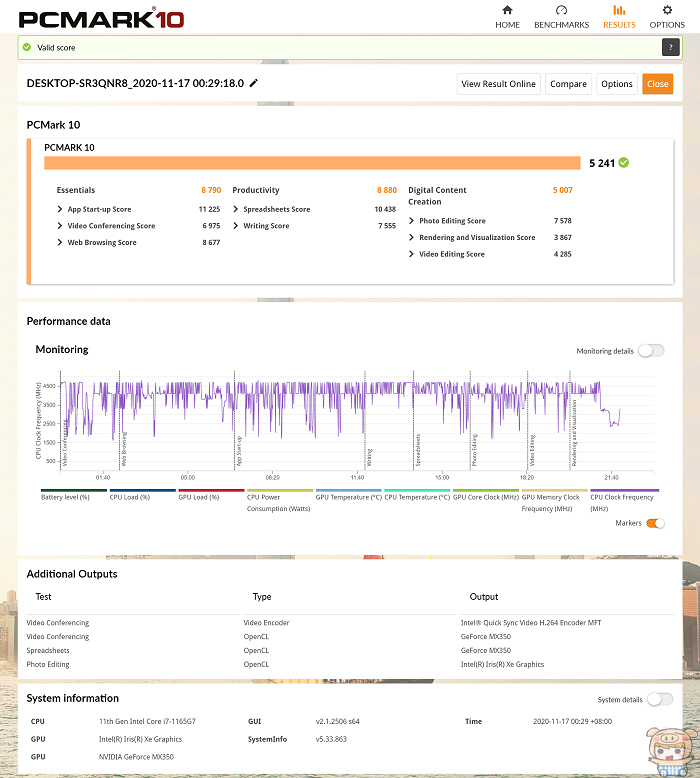The width and height of the screenshot is (700, 778).
Task: Turn off the Markers toggle
Action: click(655, 523)
